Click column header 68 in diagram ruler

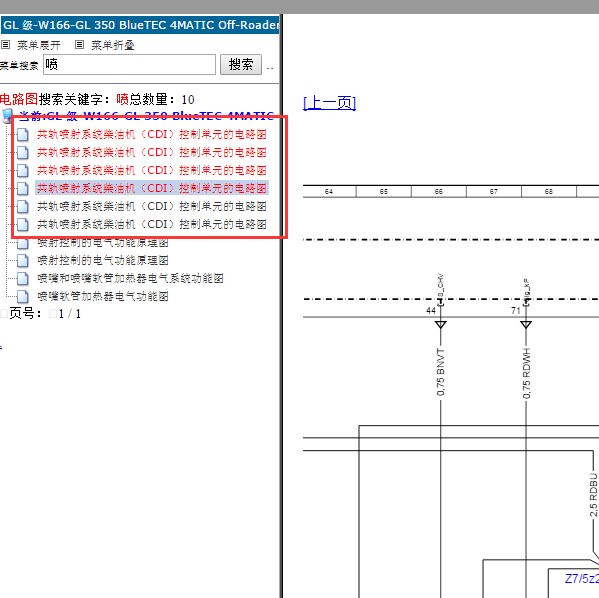click(549, 191)
